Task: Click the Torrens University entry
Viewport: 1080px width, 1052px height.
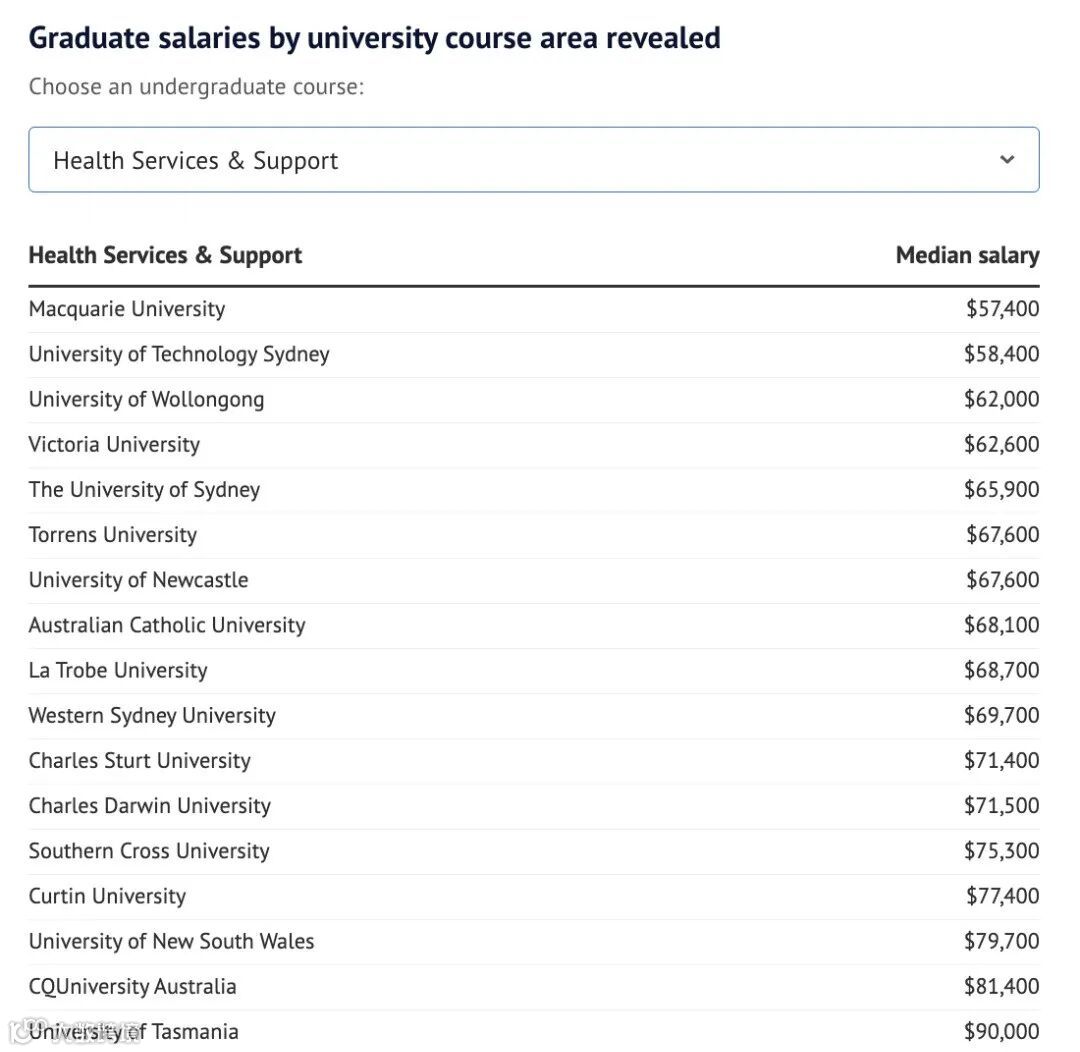Action: (113, 535)
